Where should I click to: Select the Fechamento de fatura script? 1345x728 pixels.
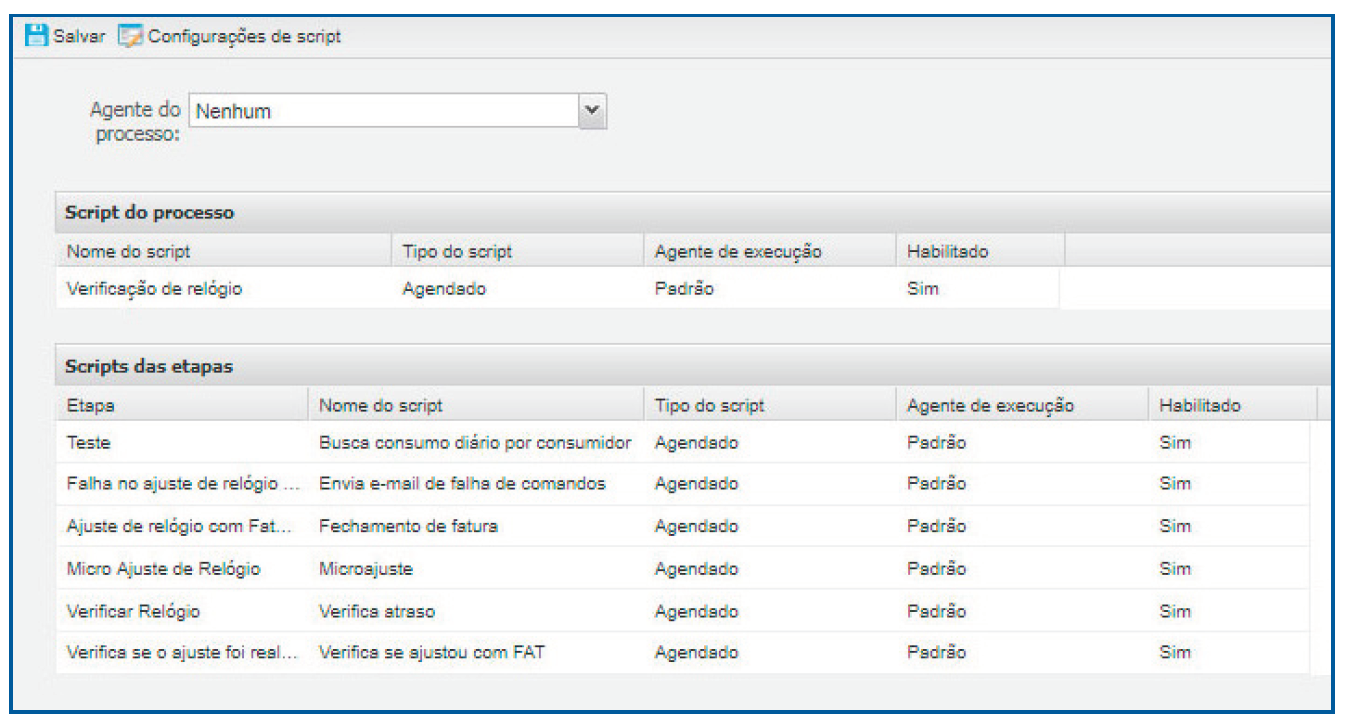point(408,526)
